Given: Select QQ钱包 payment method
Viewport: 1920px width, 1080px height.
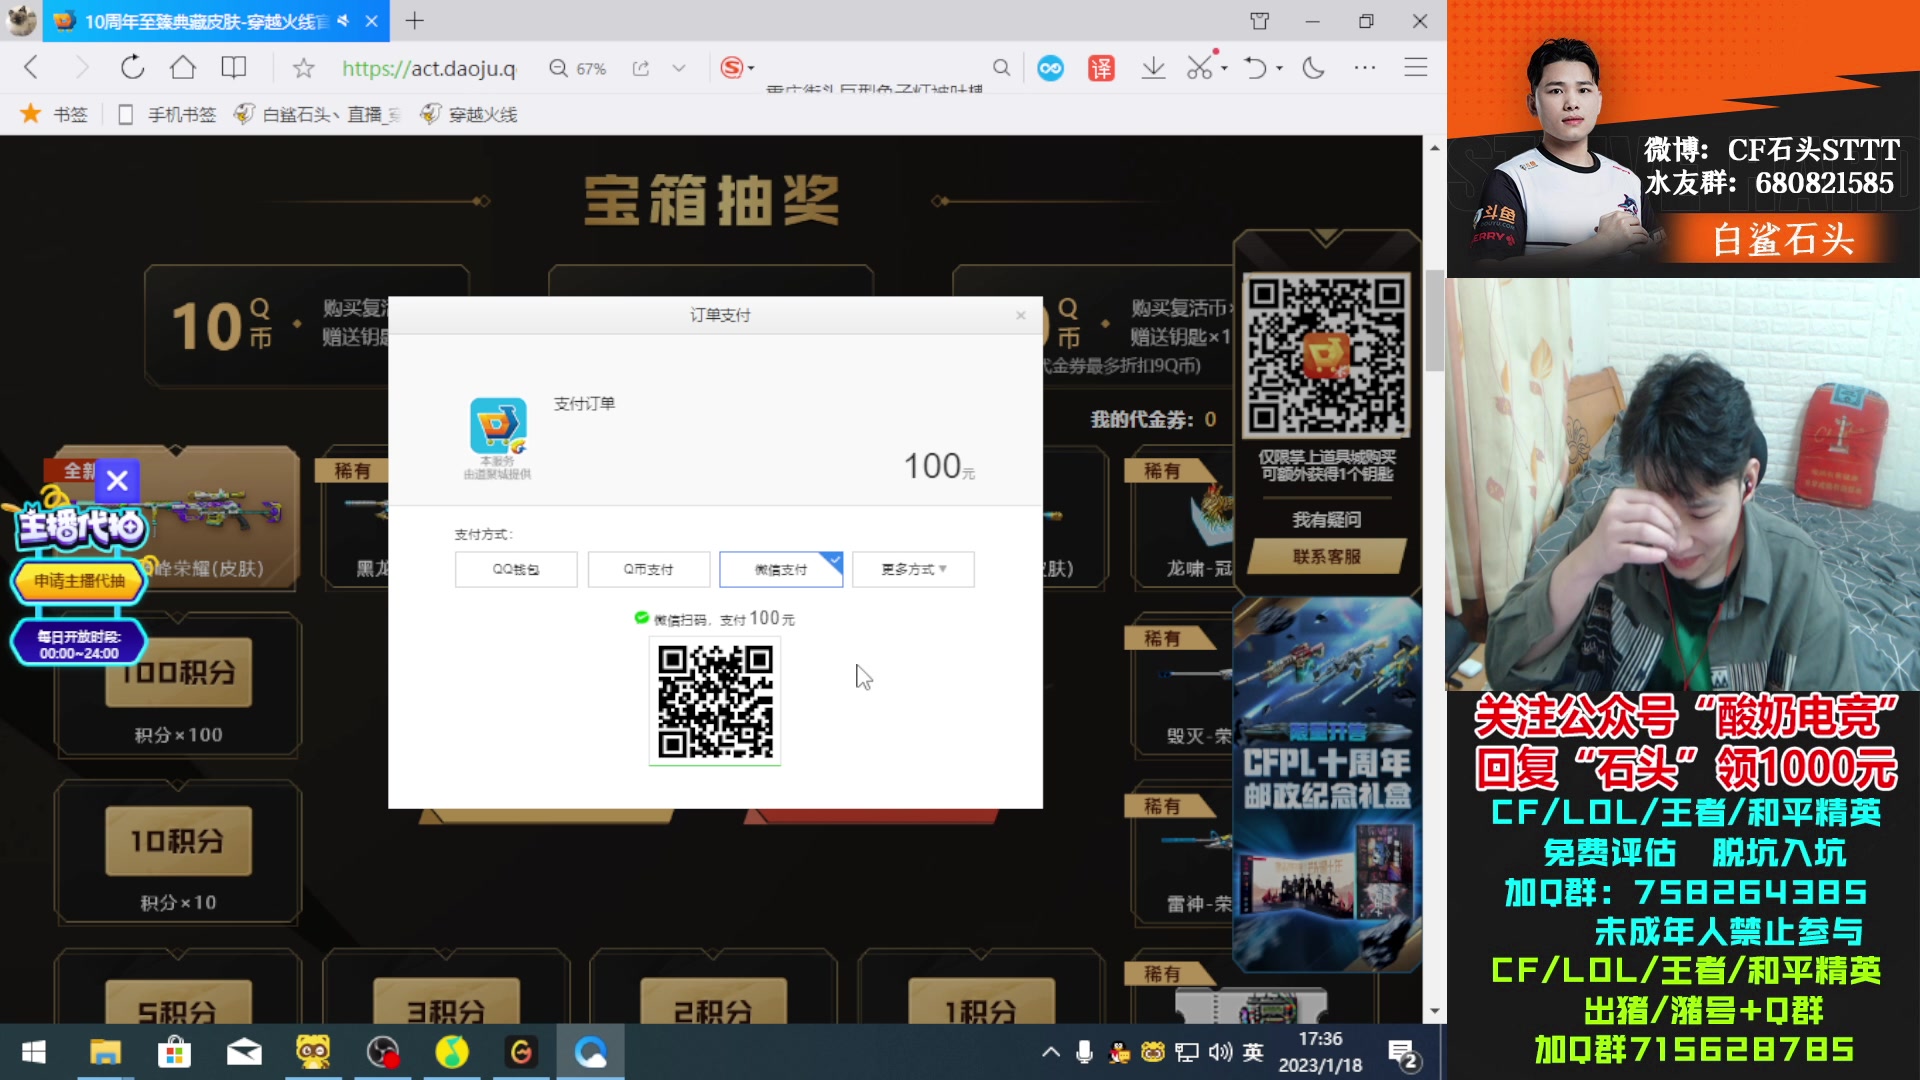Looking at the screenshot, I should 516,569.
